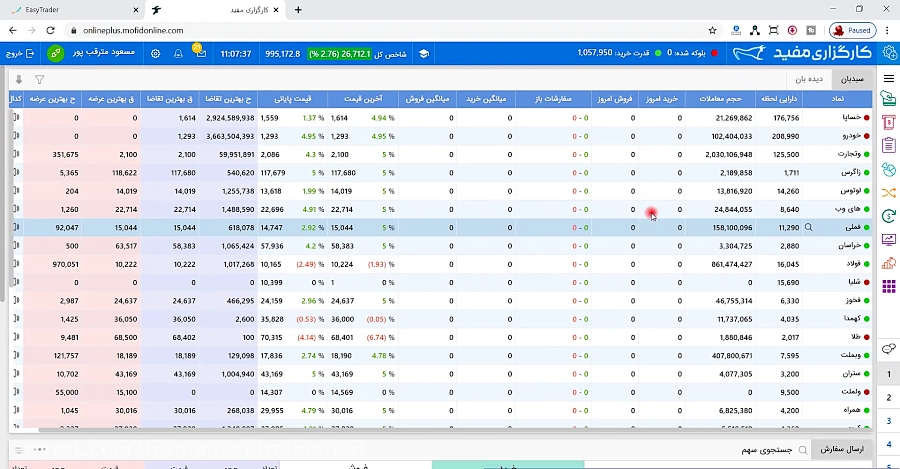This screenshot has width=900, height=469.
Task: Click the کارگزاری مفید logo
Action: (x=803, y=53)
